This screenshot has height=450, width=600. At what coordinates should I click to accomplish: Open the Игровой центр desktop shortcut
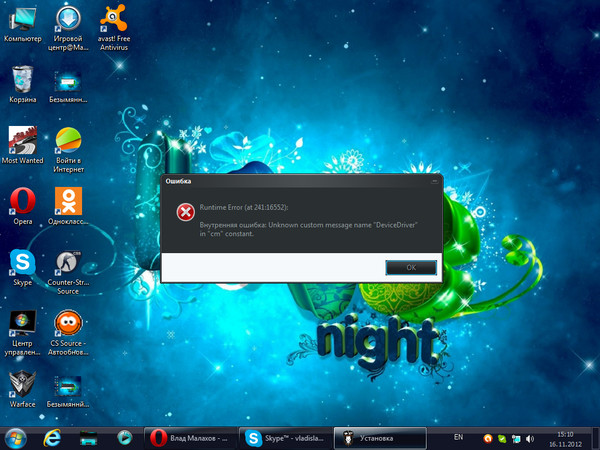point(69,19)
